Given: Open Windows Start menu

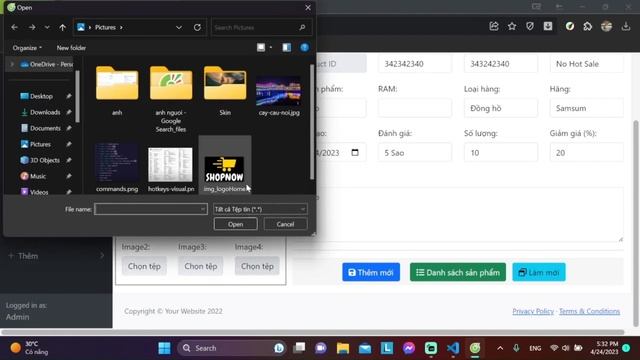Looking at the screenshot, I should (x=164, y=348).
